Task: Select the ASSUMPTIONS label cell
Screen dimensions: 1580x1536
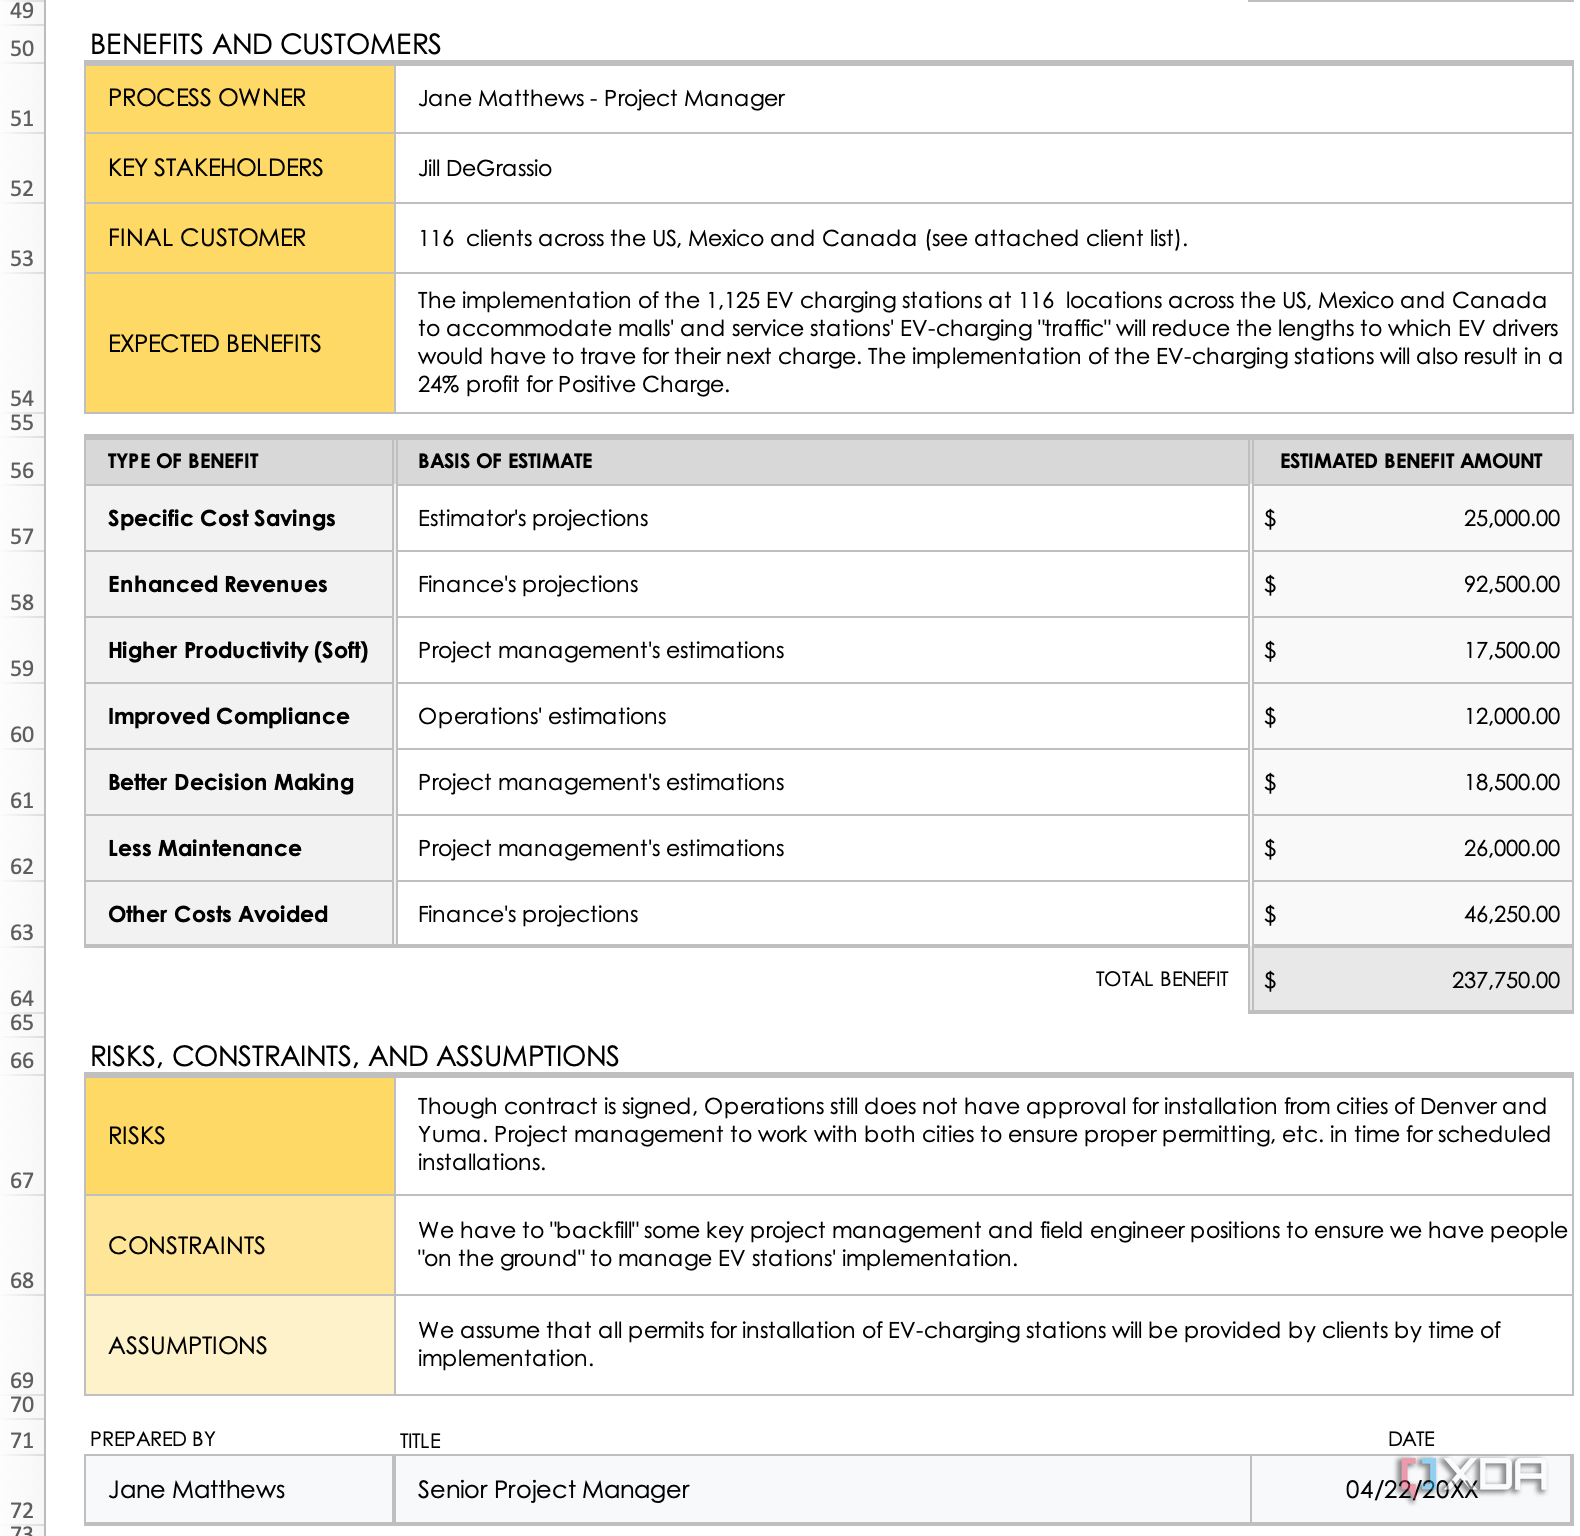Action: tap(240, 1345)
